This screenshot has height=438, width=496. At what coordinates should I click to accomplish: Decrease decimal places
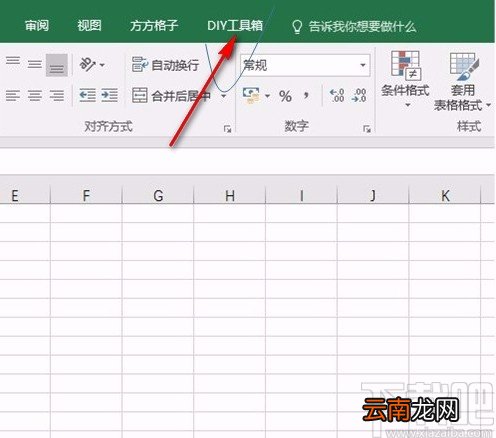click(x=359, y=96)
